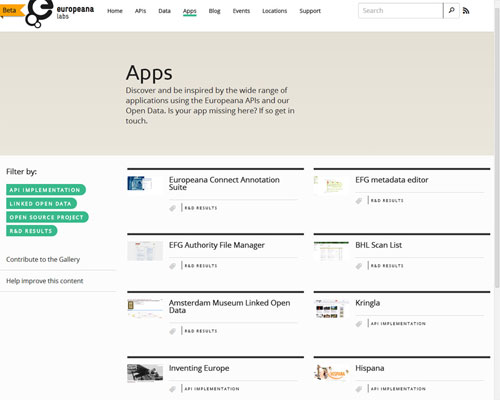This screenshot has width=500, height=400.
Task: Click tag icon under Kringla
Action: (x=359, y=324)
